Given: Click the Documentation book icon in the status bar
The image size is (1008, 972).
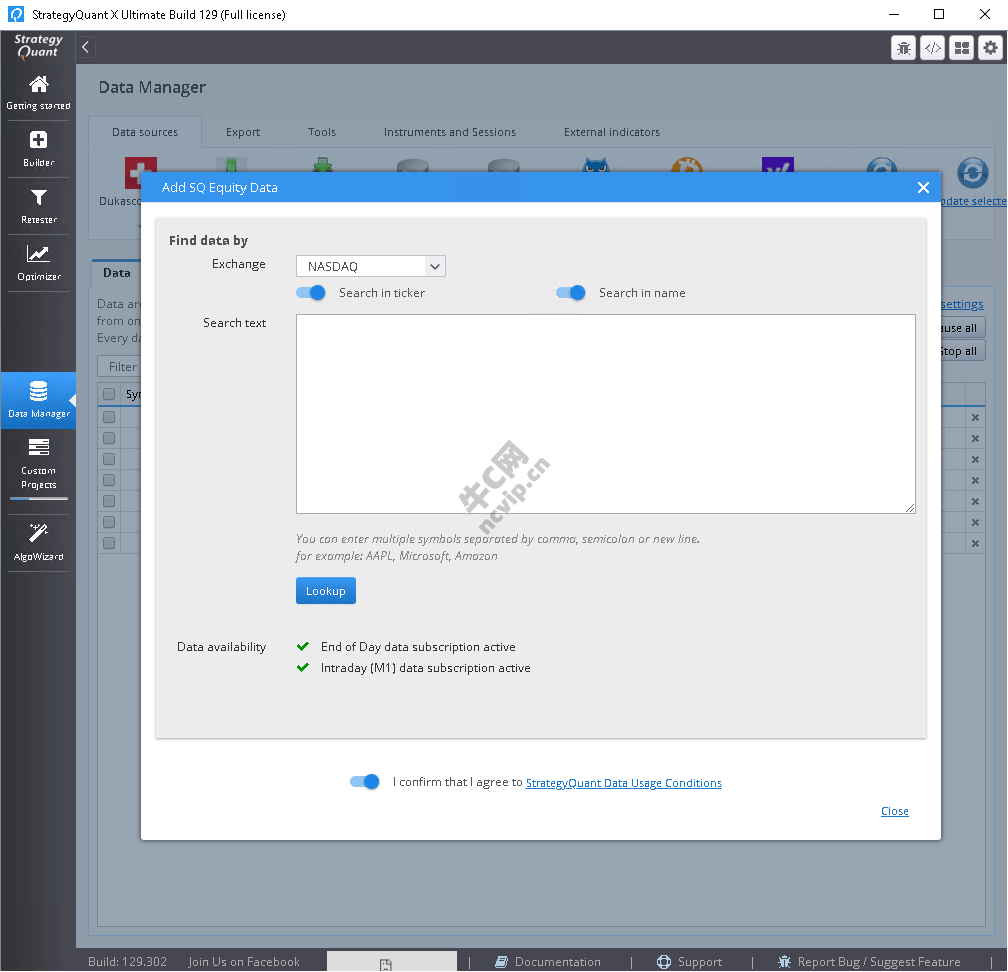Looking at the screenshot, I should (501, 962).
